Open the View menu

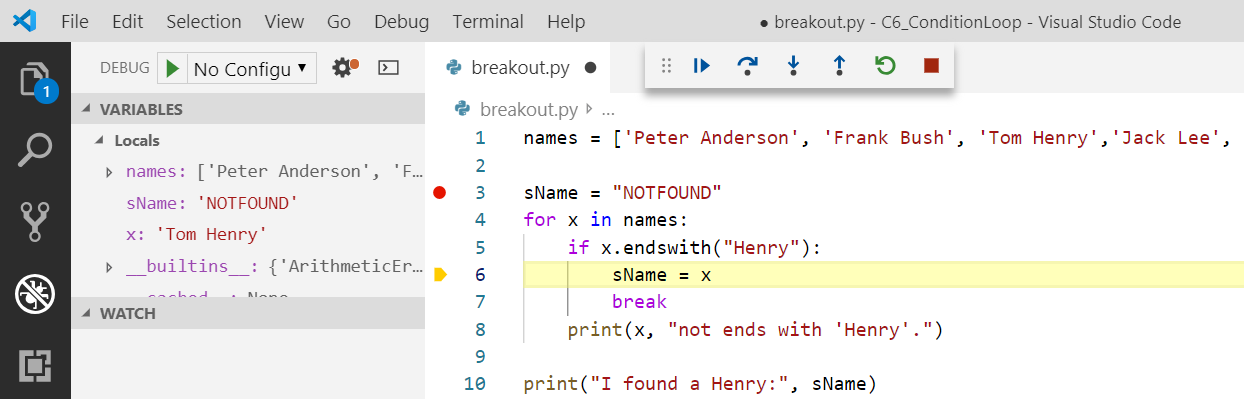pyautogui.click(x=284, y=21)
